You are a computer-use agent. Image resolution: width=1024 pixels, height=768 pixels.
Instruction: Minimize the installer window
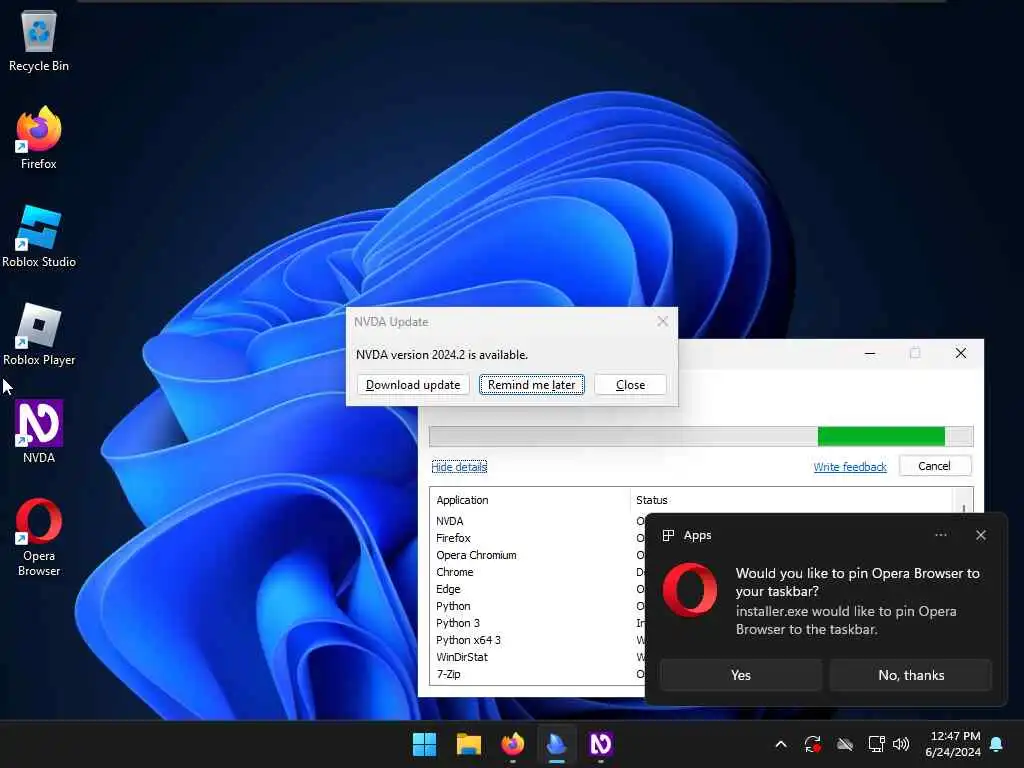point(870,353)
